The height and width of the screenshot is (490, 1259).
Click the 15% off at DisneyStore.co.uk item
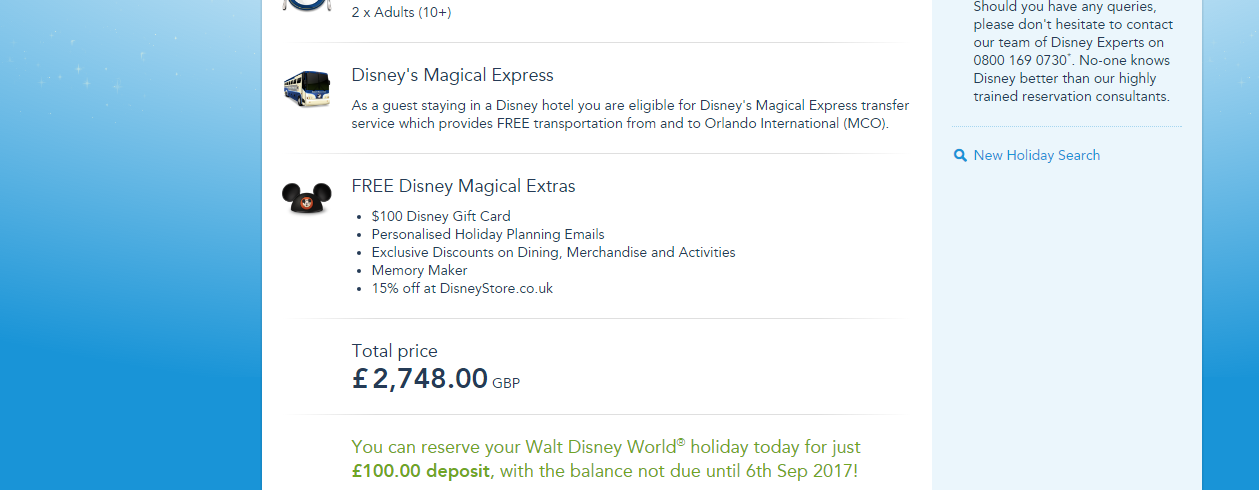tap(461, 288)
